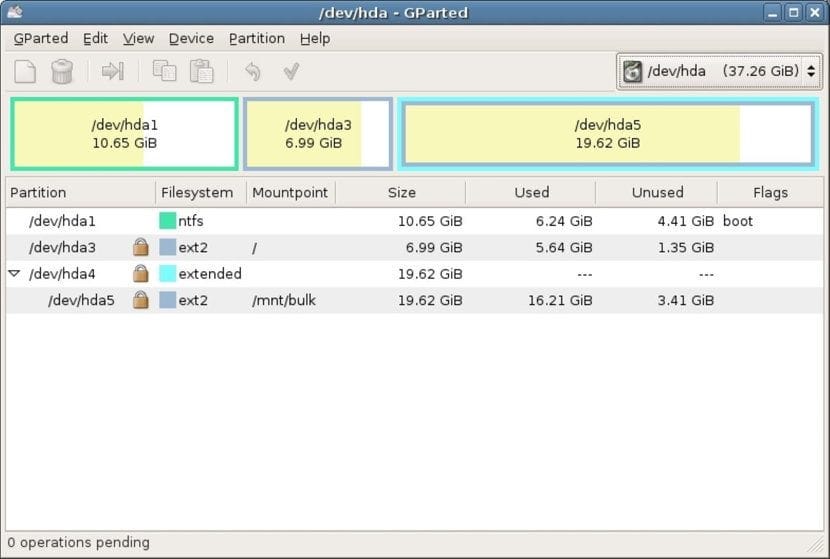
Task: Click the color swatch in /dev/hda5 row
Action: tap(167, 300)
